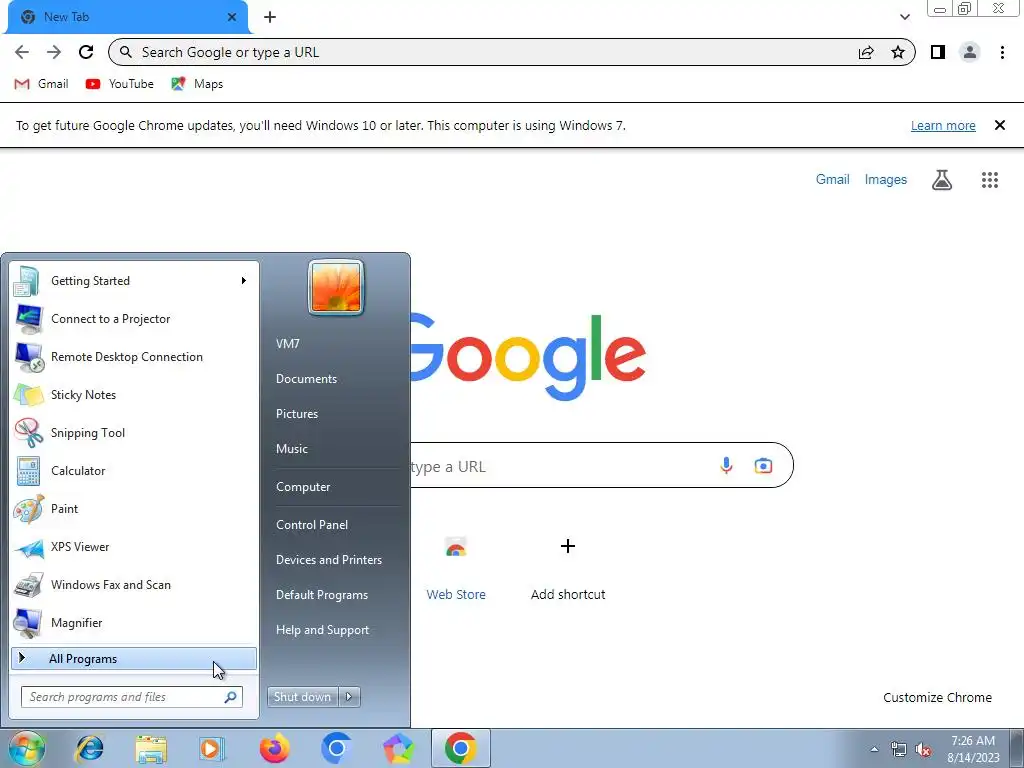Open Getting Started from Start menu
This screenshot has height=768, width=1024.
click(134, 281)
